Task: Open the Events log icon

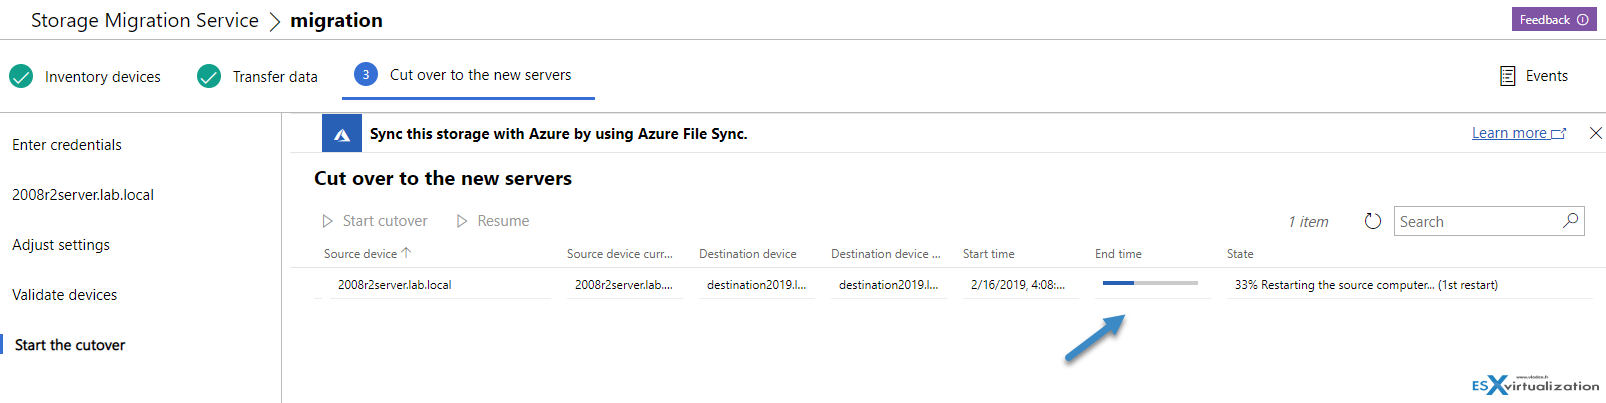Action: [1507, 76]
